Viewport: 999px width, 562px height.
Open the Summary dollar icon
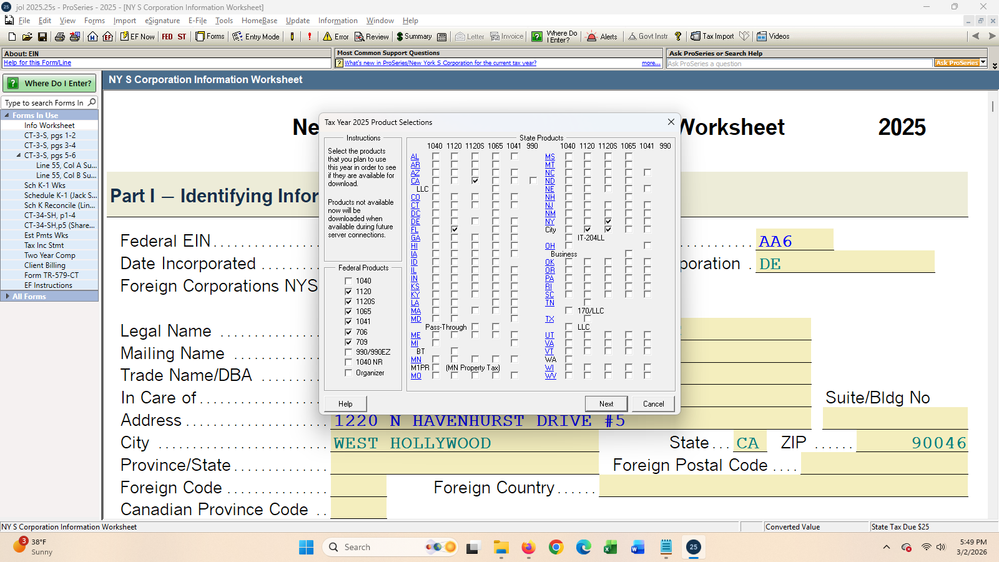click(x=413, y=36)
